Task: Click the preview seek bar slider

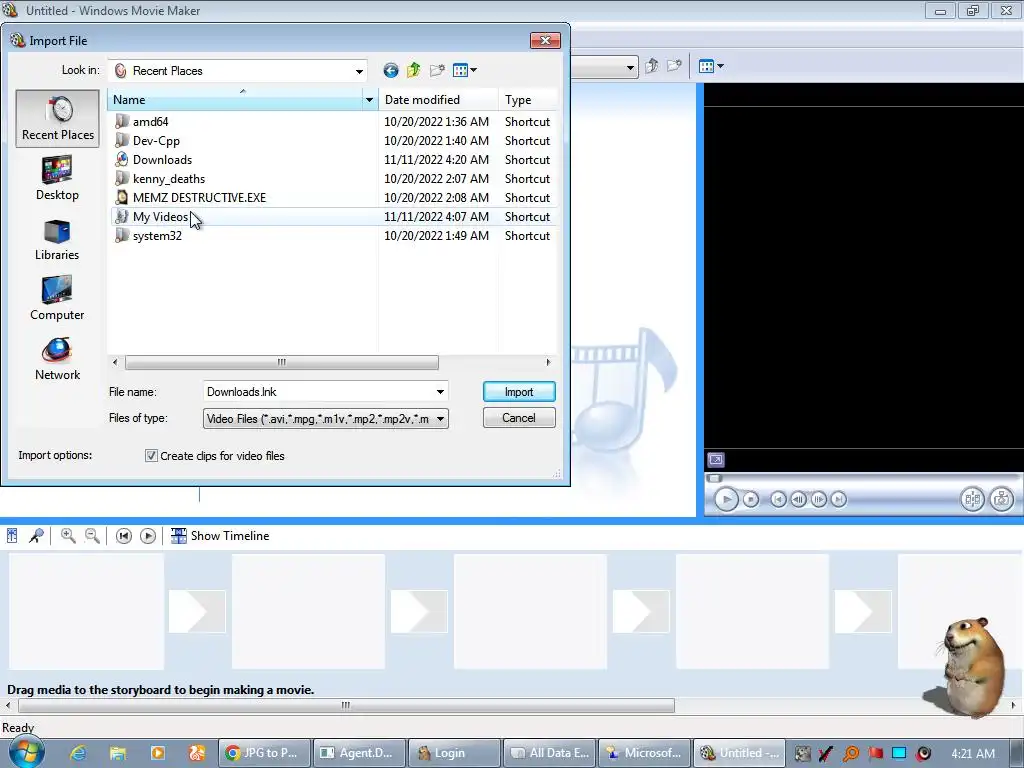Action: pos(714,478)
